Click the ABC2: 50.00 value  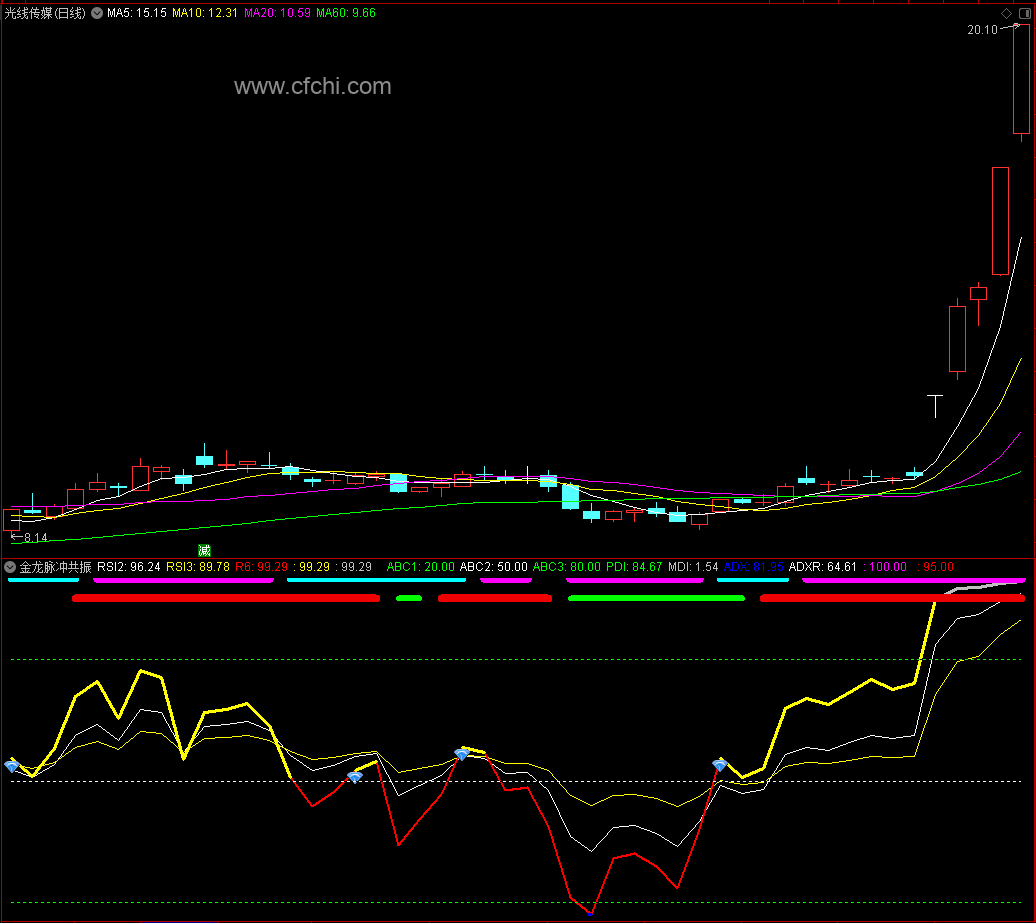click(x=494, y=567)
